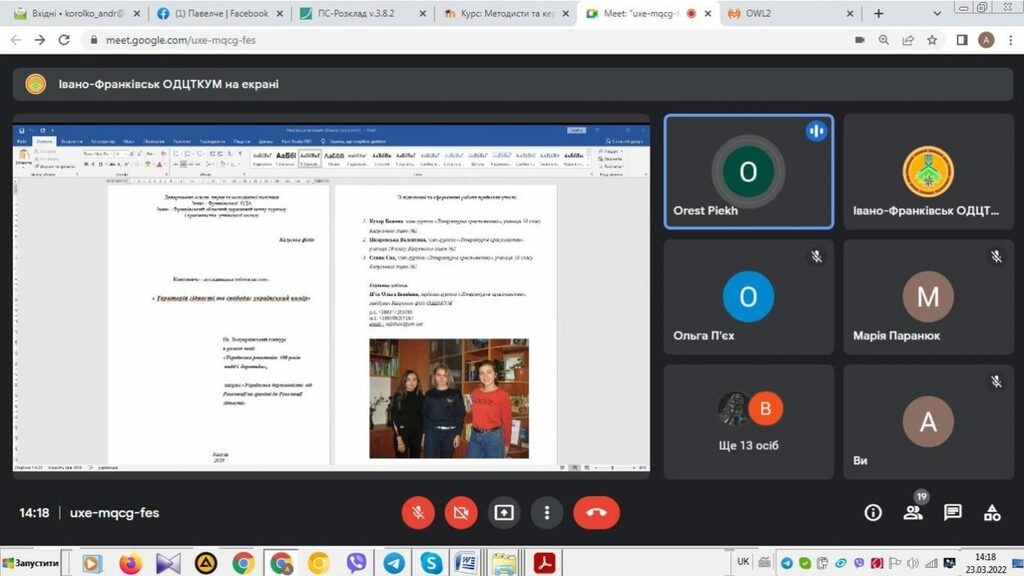
Task: Leave the call with red hang-up button
Action: pyautogui.click(x=596, y=513)
